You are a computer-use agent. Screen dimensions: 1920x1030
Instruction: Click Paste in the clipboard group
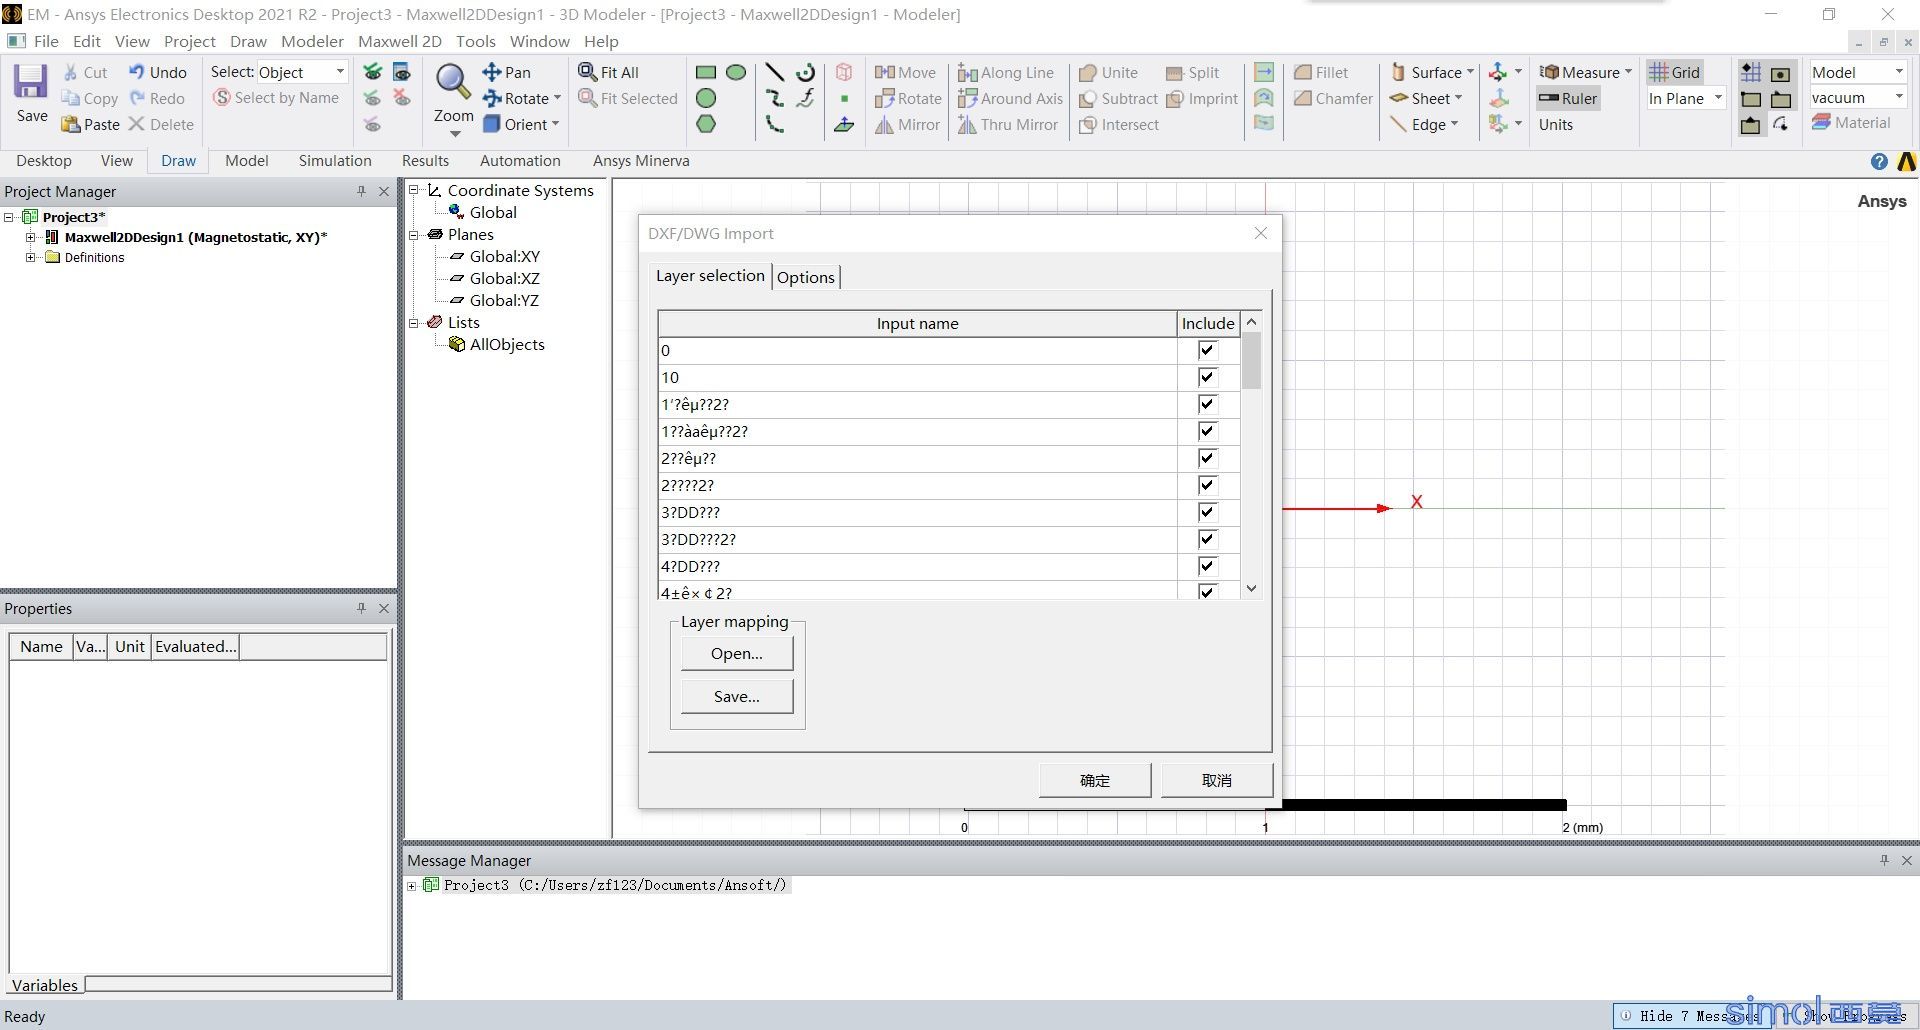pos(90,124)
